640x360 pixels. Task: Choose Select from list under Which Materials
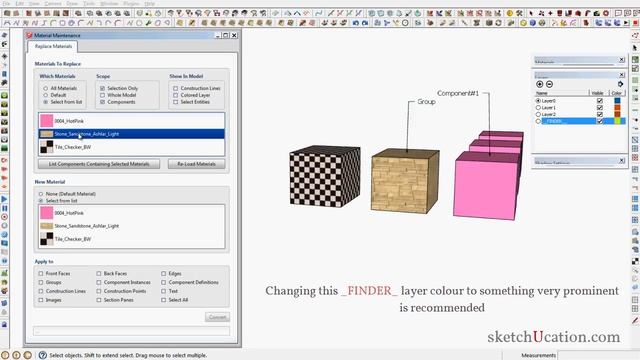[x=45, y=102]
